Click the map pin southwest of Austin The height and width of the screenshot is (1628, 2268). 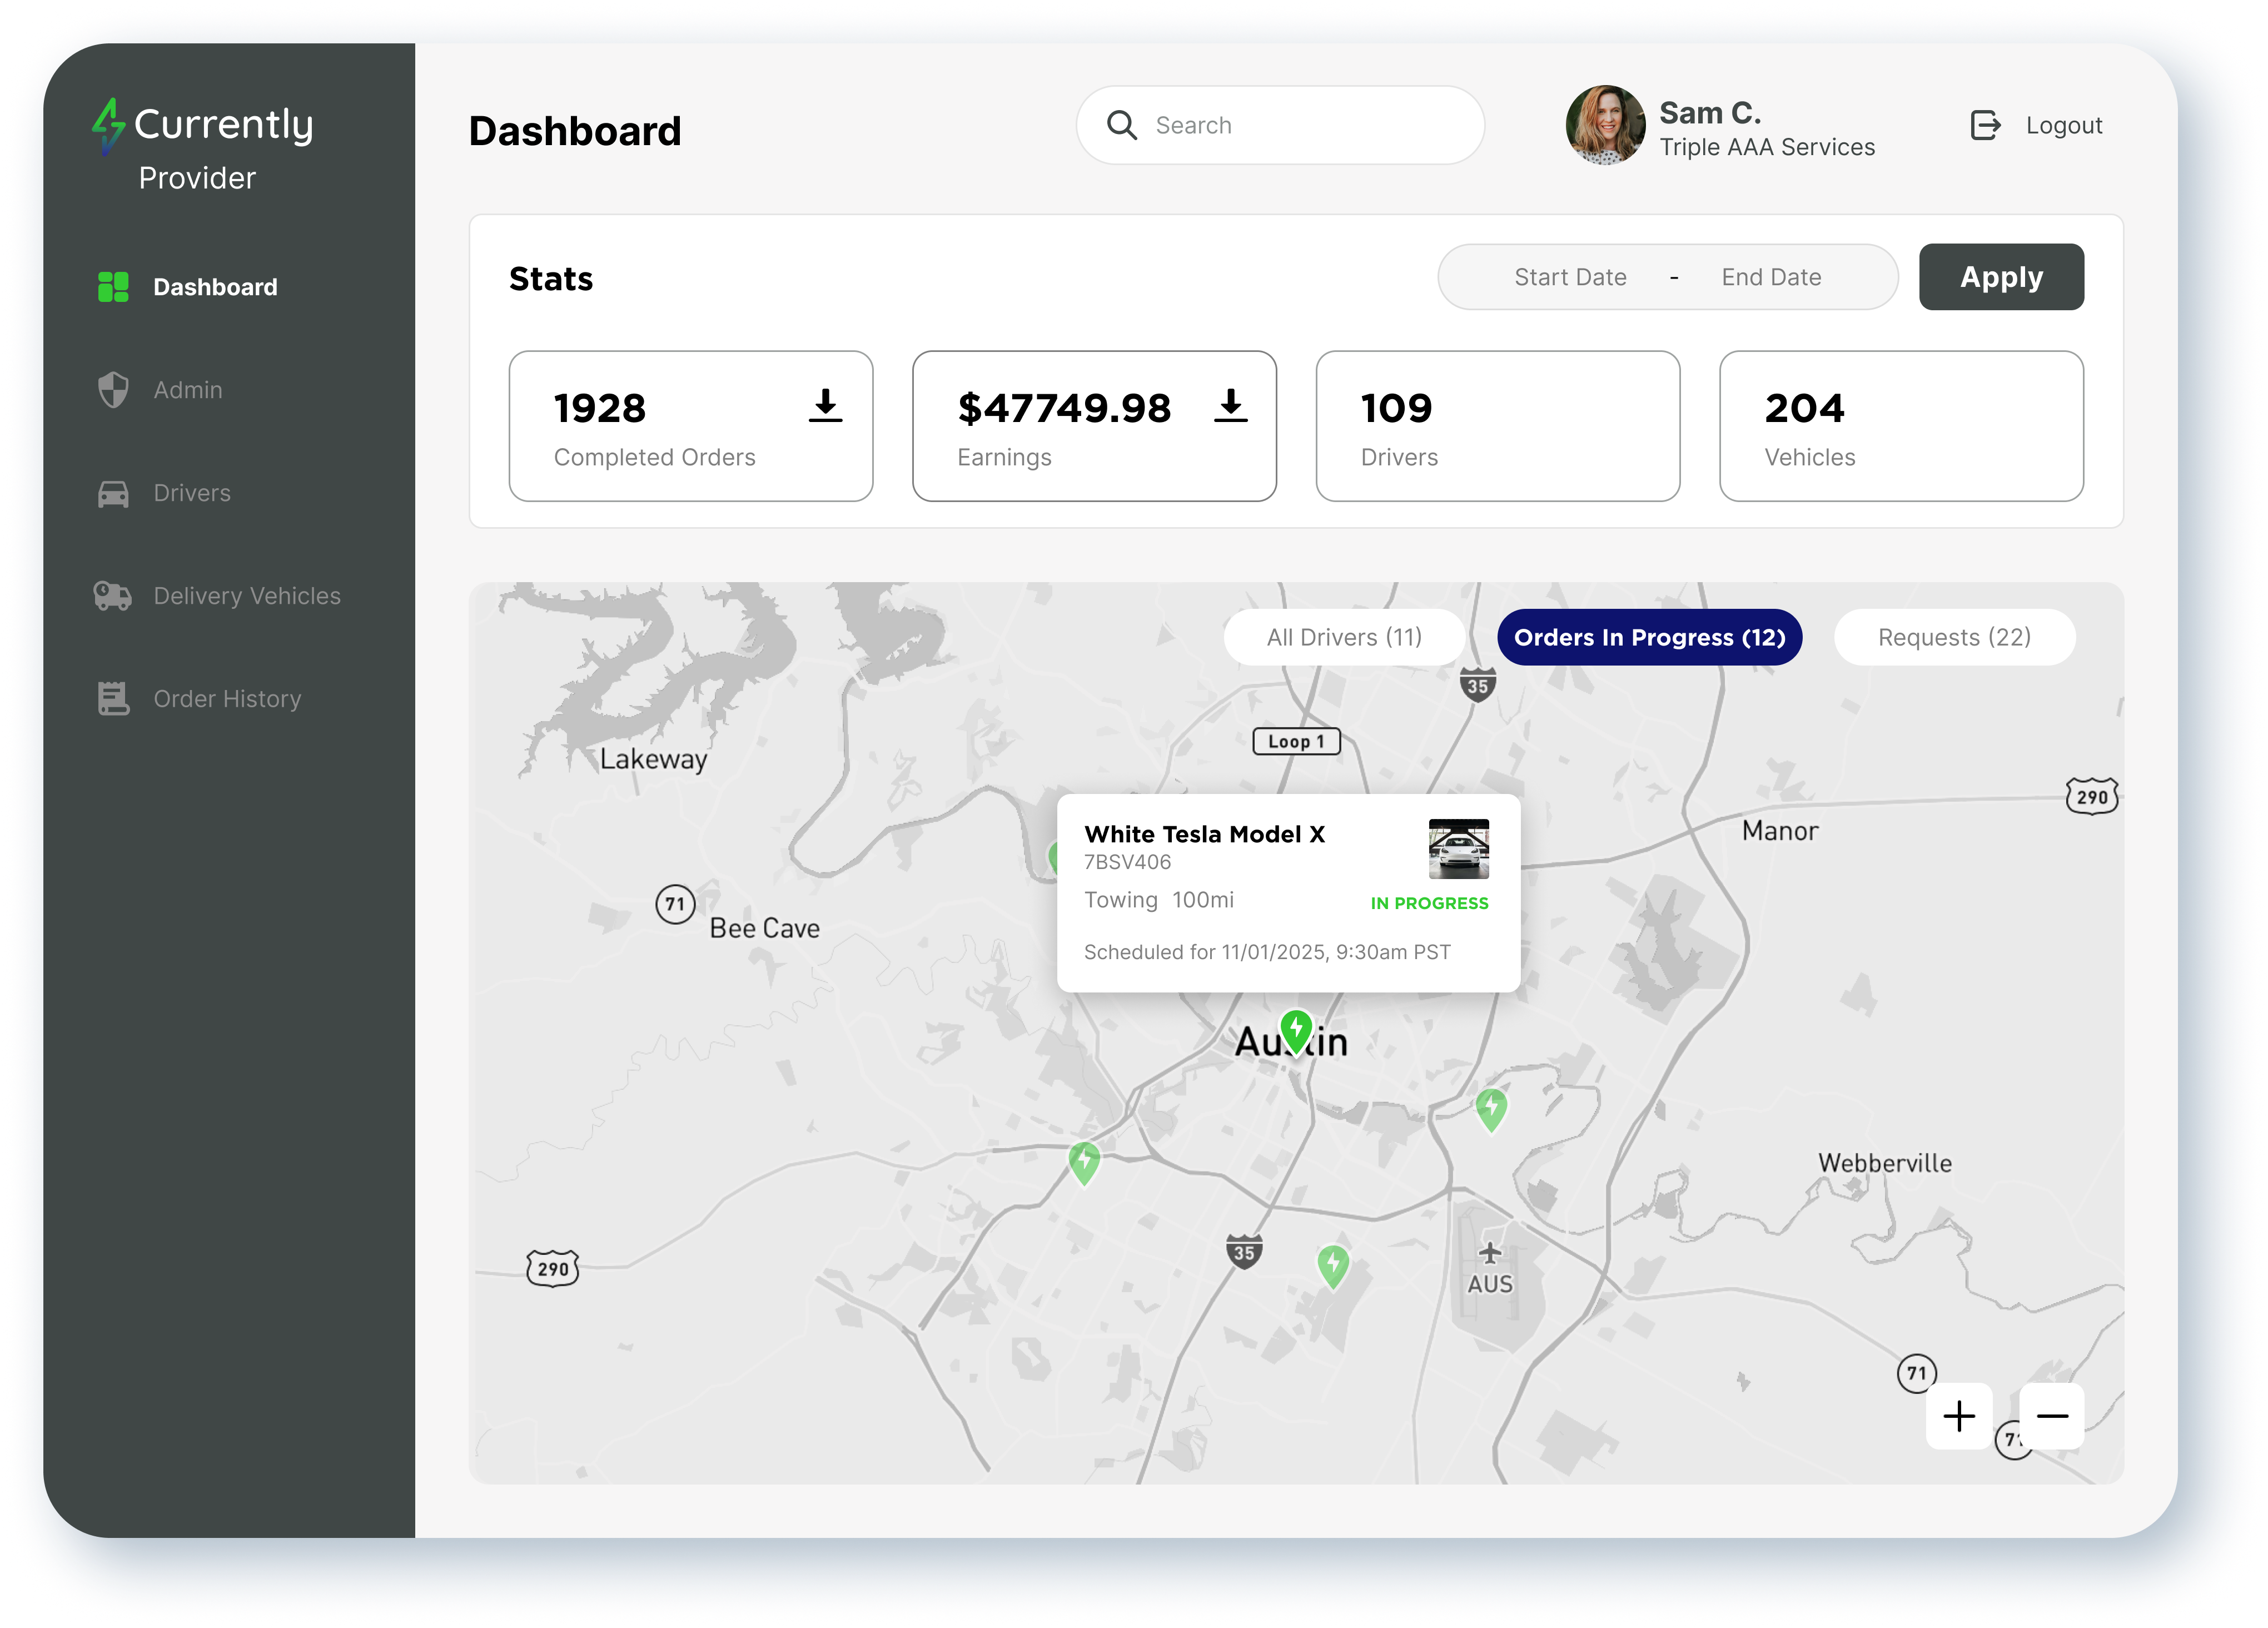(x=1084, y=1163)
